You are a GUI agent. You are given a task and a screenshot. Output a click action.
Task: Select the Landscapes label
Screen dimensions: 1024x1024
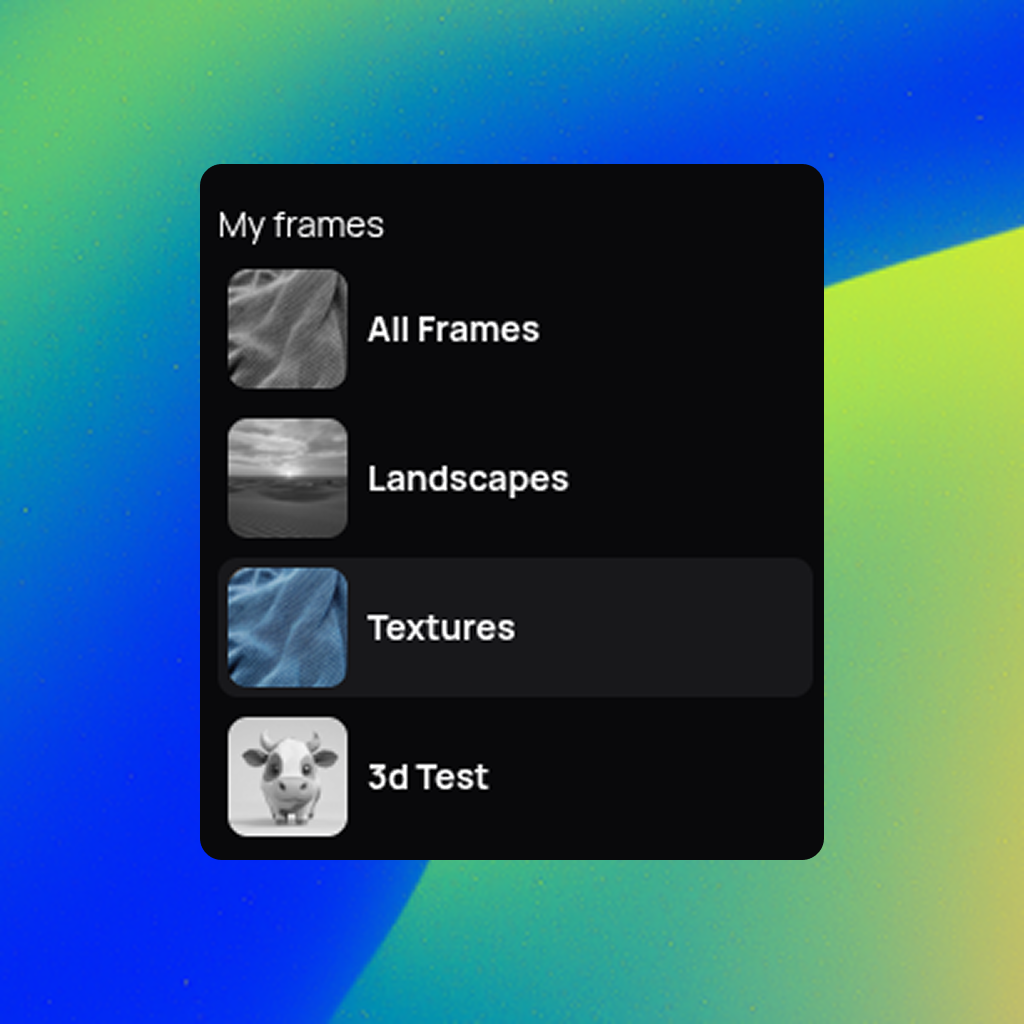[468, 479]
